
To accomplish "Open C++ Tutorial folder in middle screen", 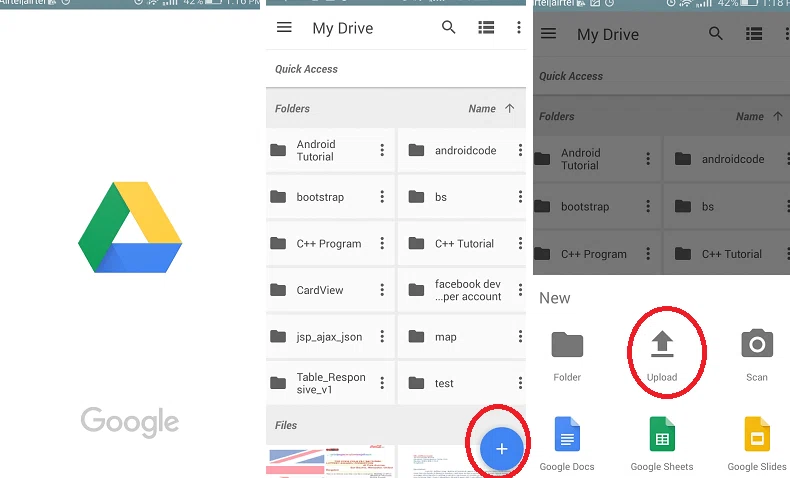I will [x=462, y=244].
